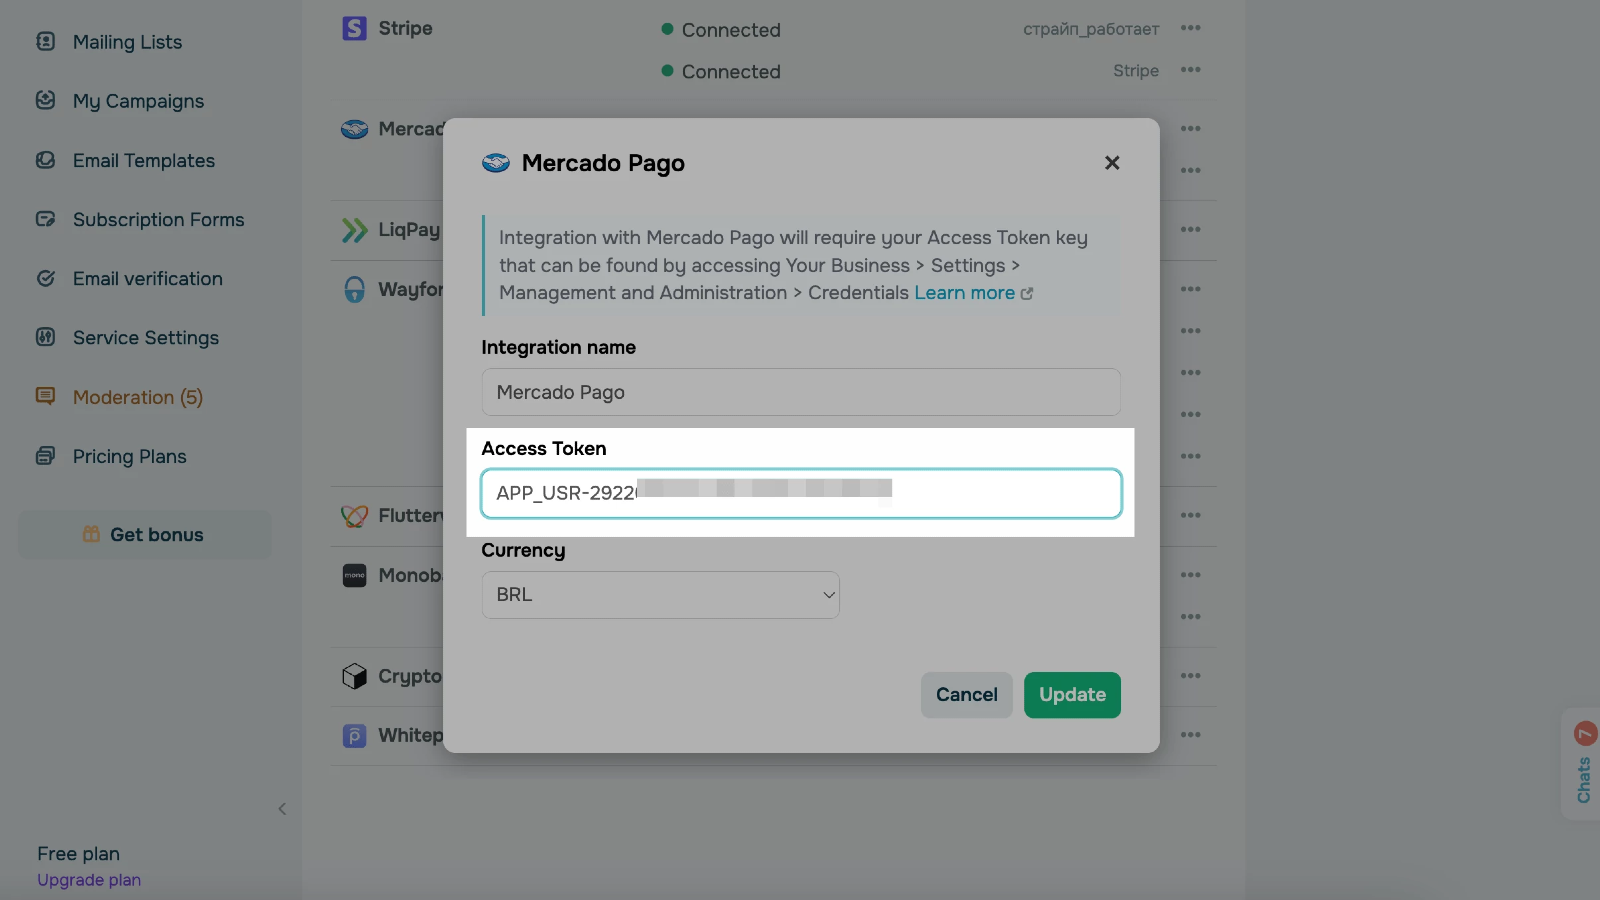Close the Mercado Pago dialog
This screenshot has height=900, width=1600.
click(x=1112, y=163)
